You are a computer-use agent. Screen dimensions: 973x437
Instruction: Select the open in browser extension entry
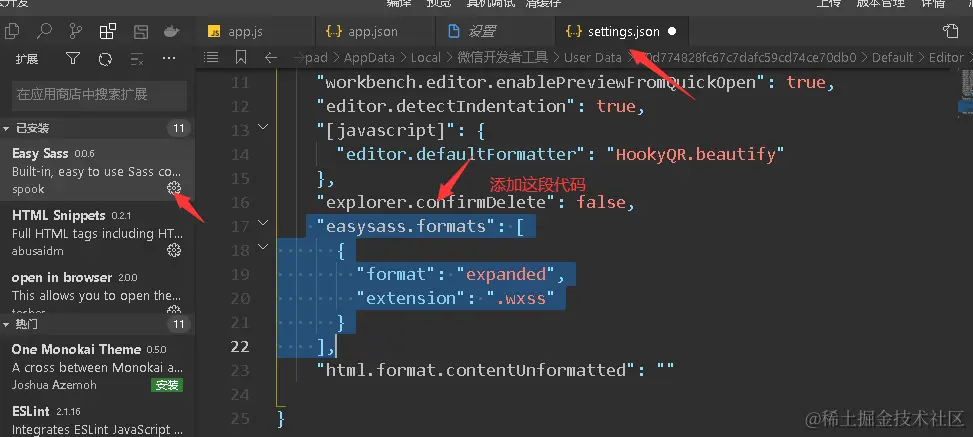click(97, 289)
